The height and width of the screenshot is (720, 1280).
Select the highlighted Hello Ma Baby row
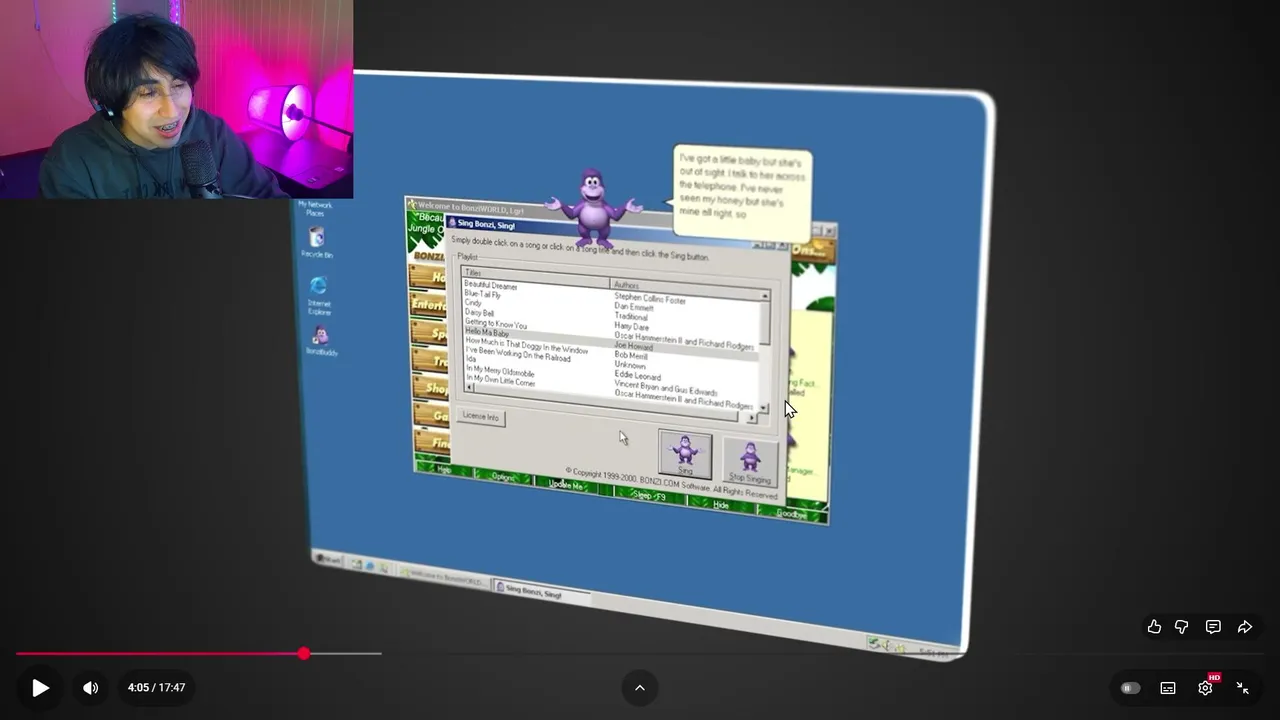(x=612, y=338)
